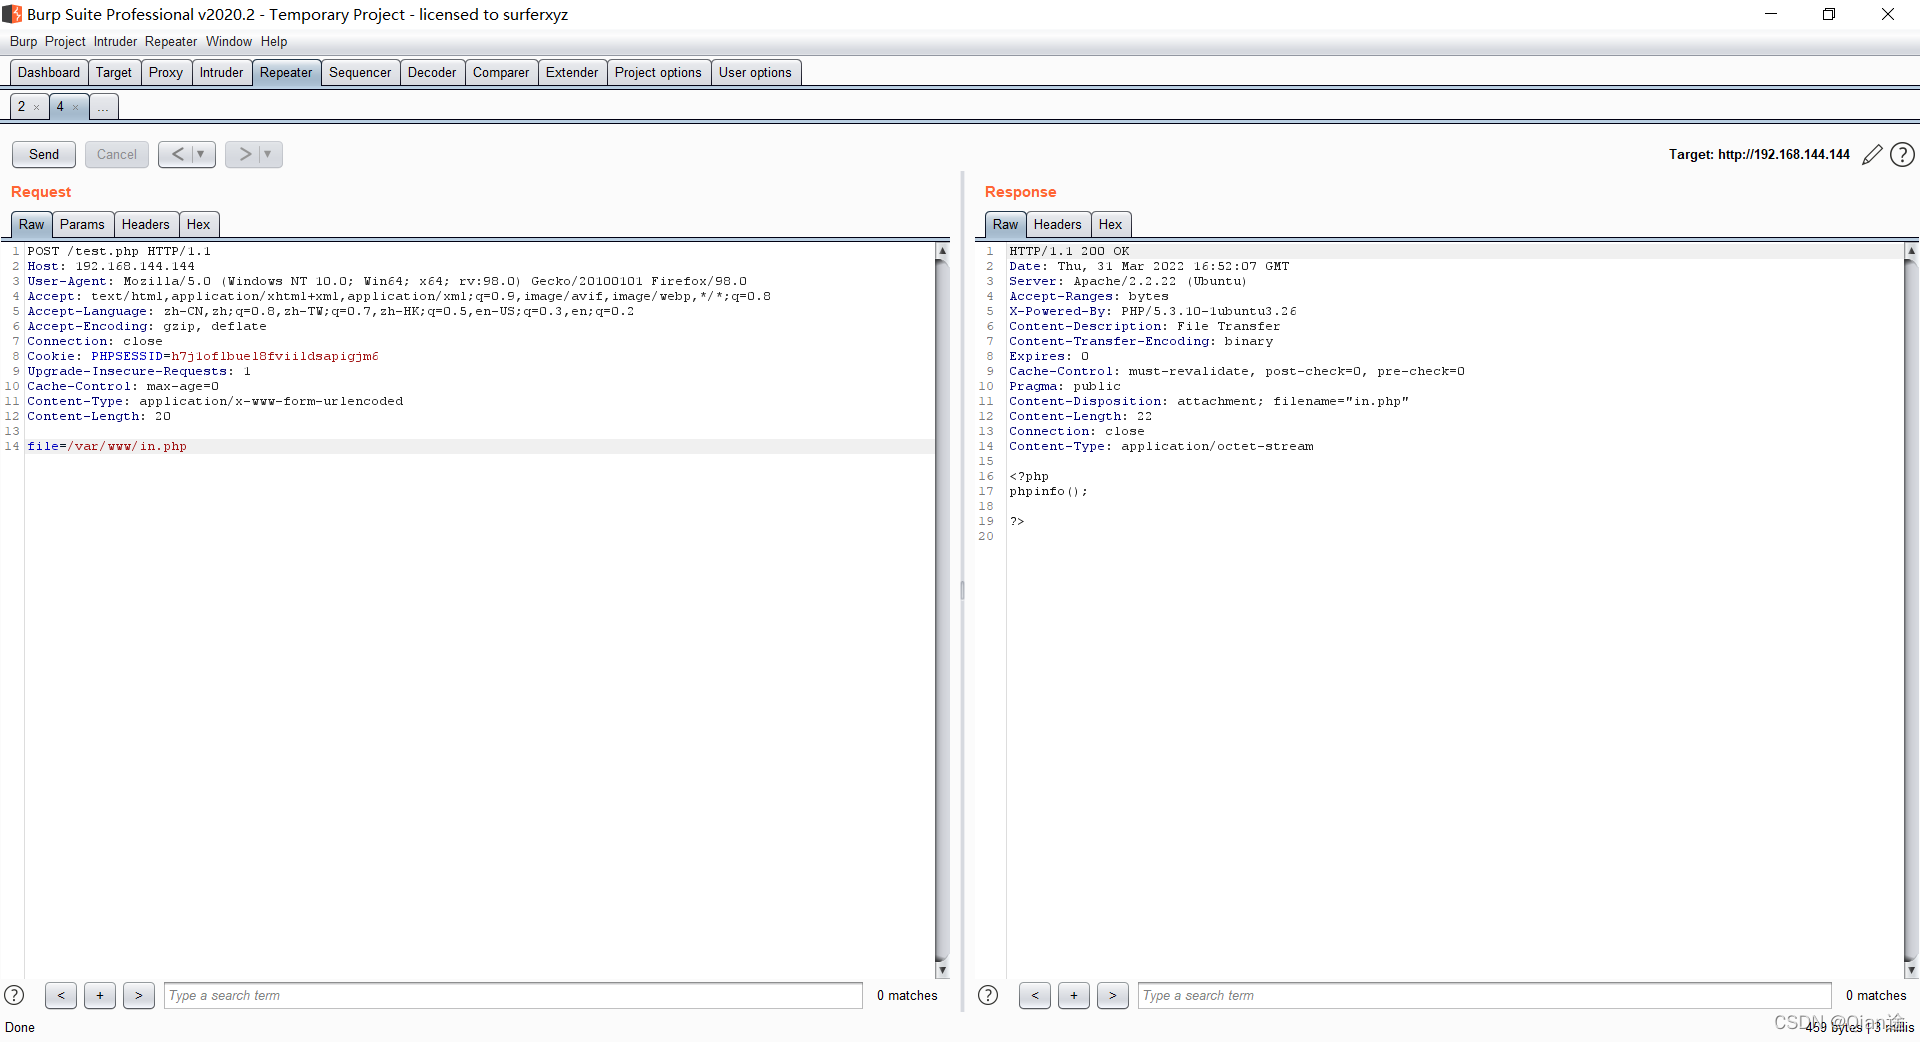Open the Window menu
Image resolution: width=1920 pixels, height=1042 pixels.
pos(229,41)
